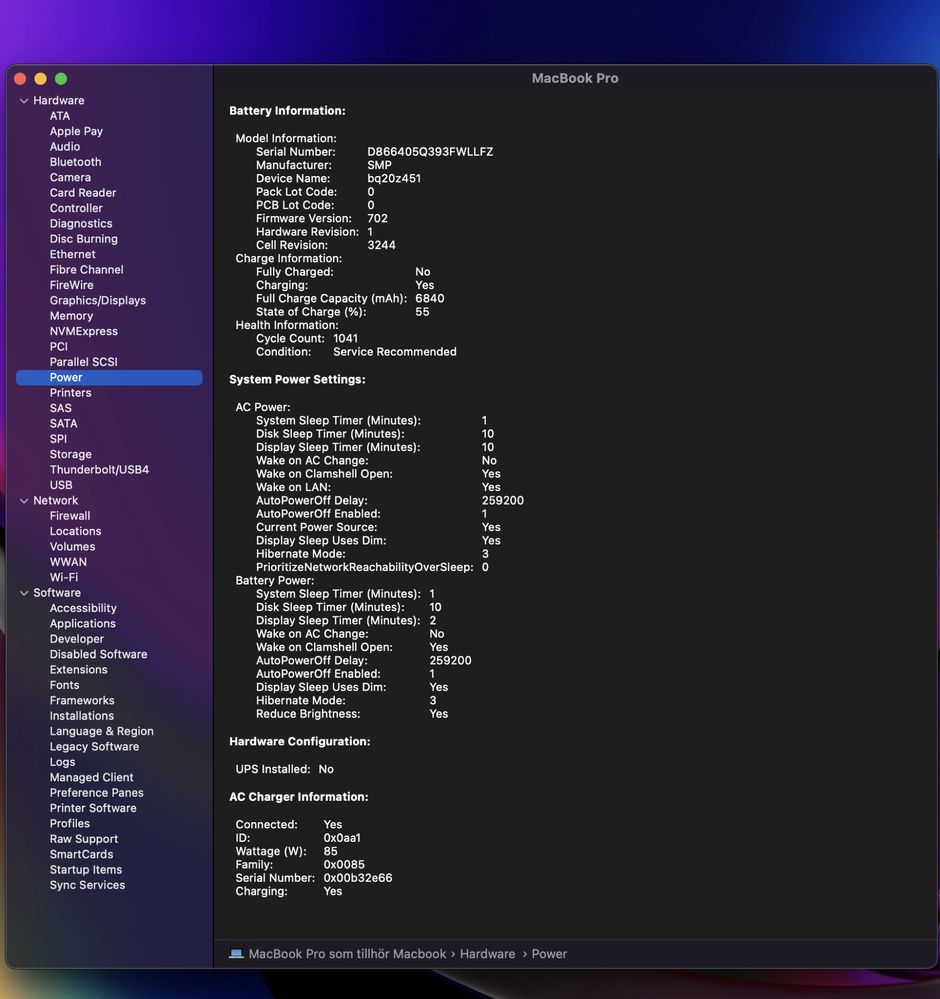Collapse the Network section chevron

[x=24, y=501]
